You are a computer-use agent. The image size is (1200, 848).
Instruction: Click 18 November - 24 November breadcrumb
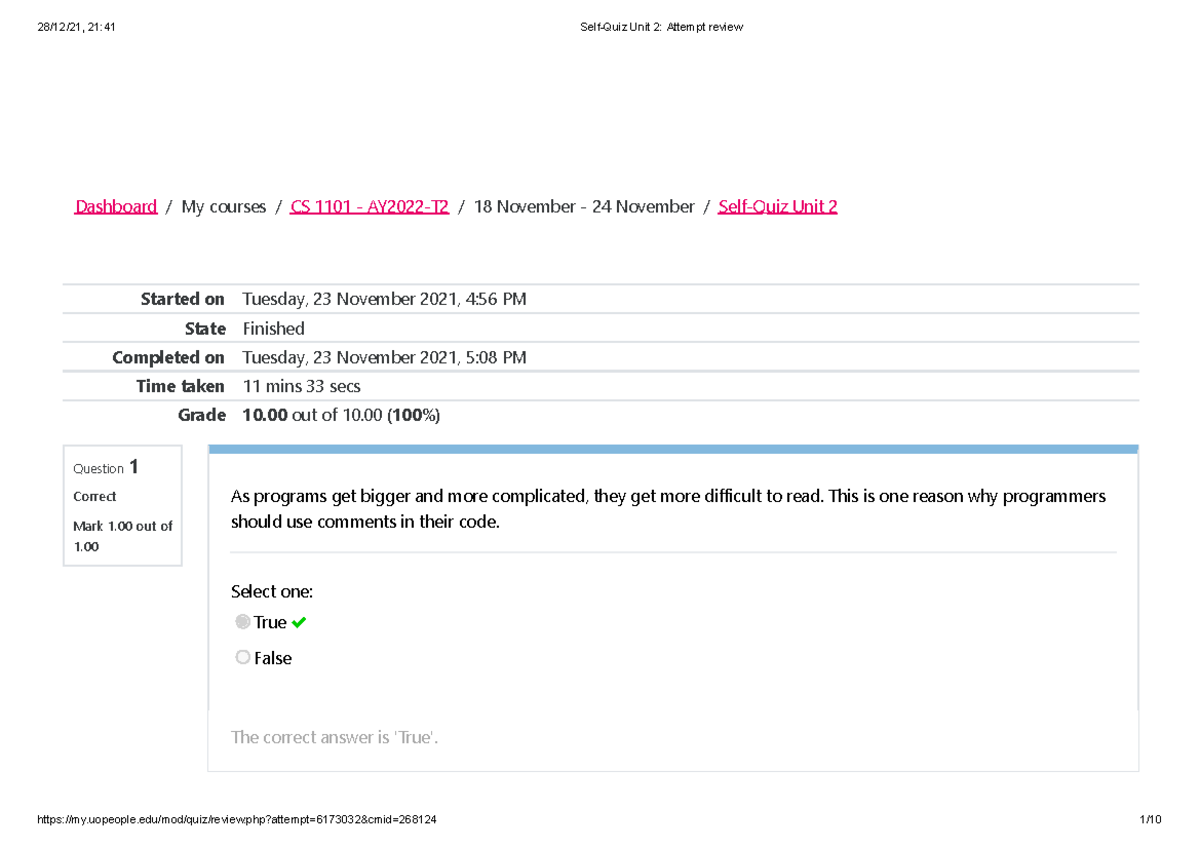(584, 207)
